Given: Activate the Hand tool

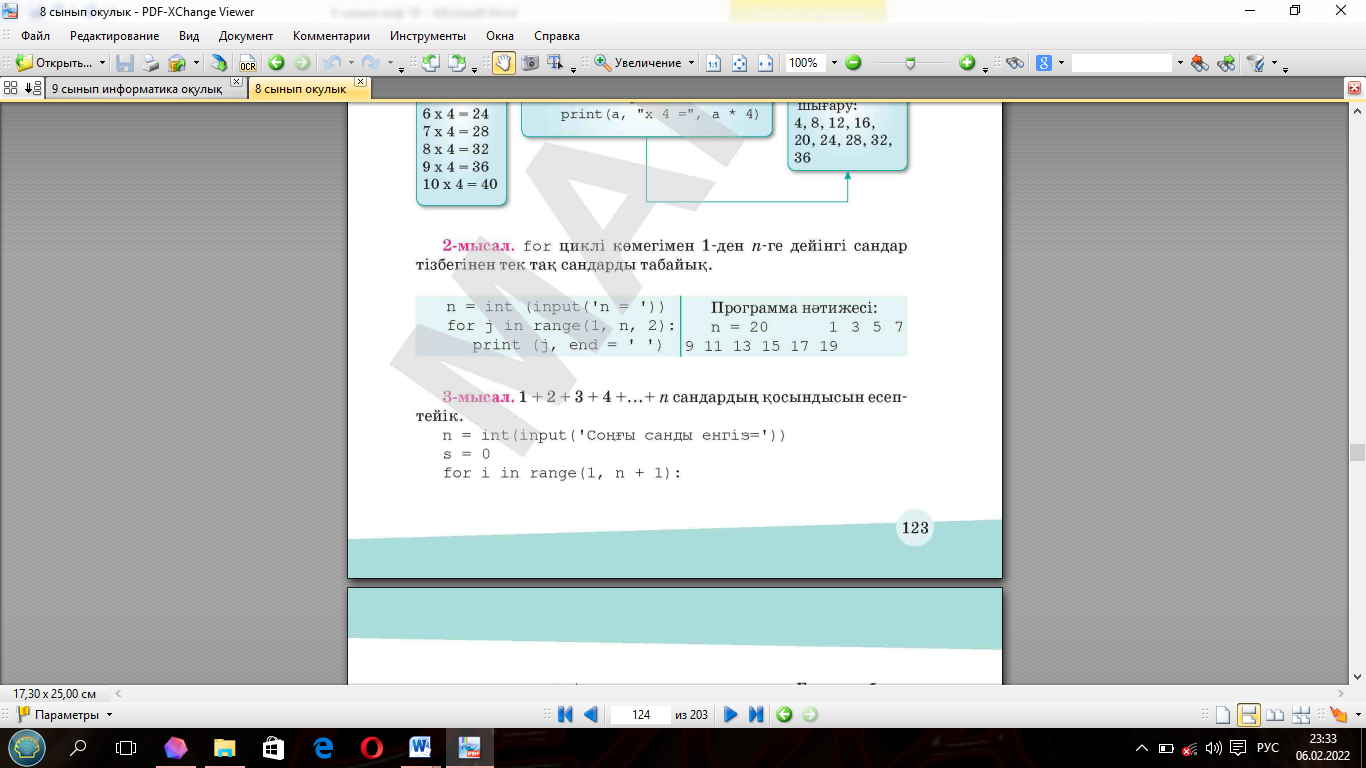Looking at the screenshot, I should (x=503, y=63).
